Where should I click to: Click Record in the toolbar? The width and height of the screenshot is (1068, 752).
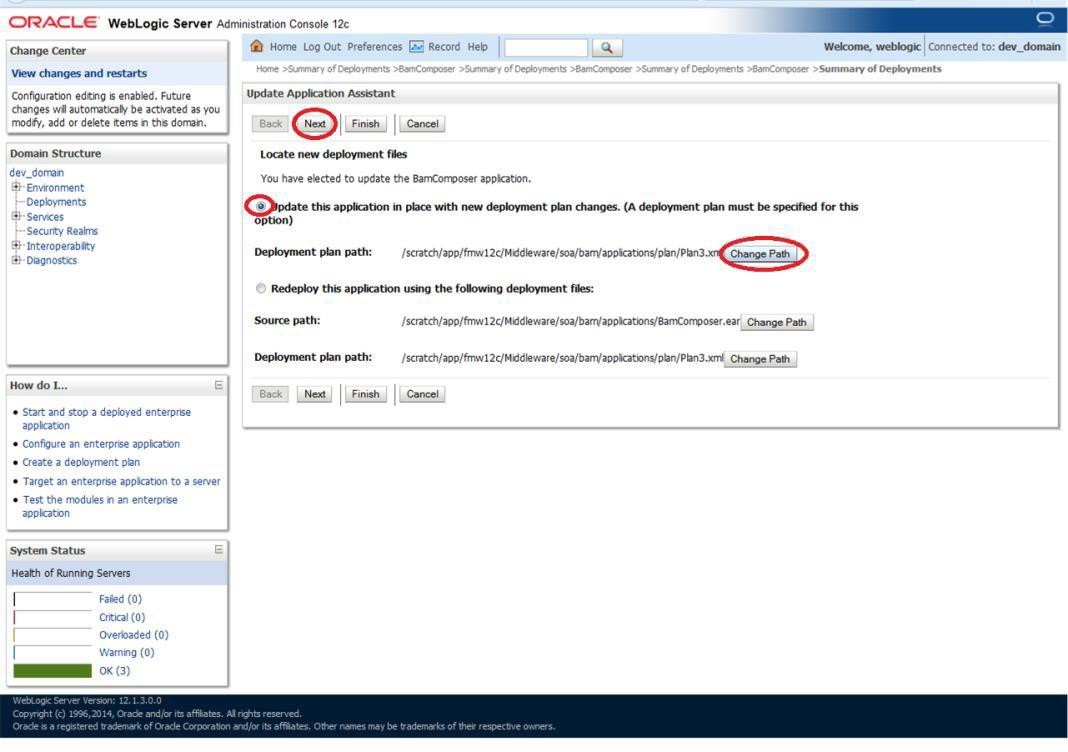click(444, 47)
